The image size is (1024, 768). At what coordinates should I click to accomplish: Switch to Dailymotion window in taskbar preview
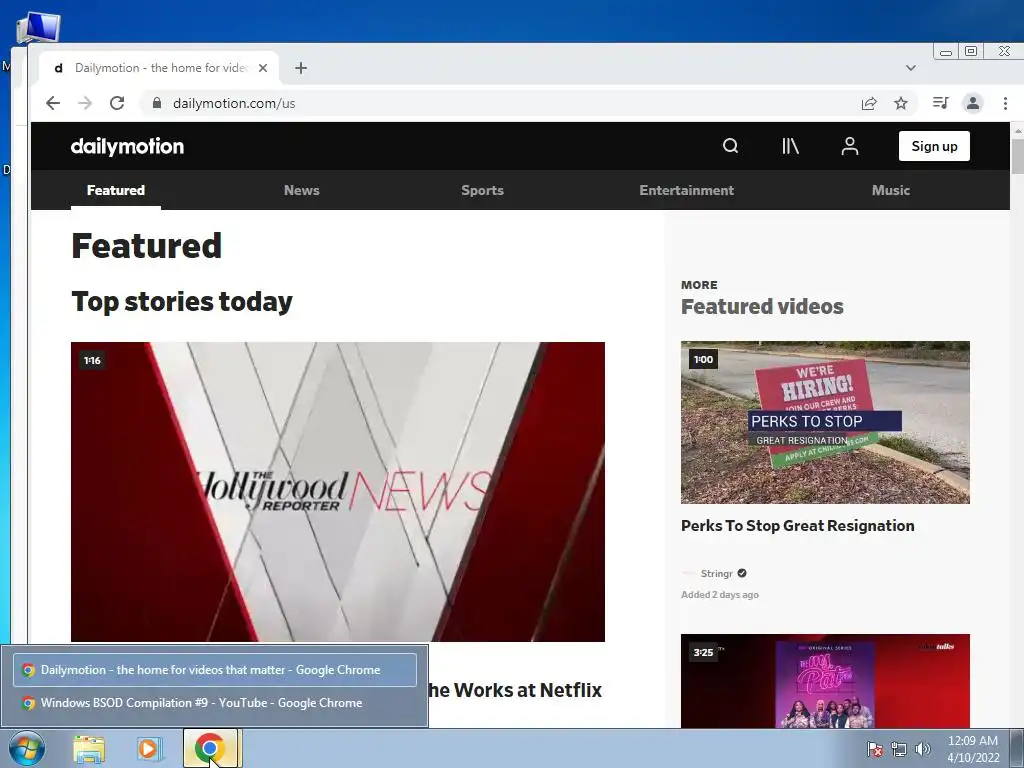(215, 669)
